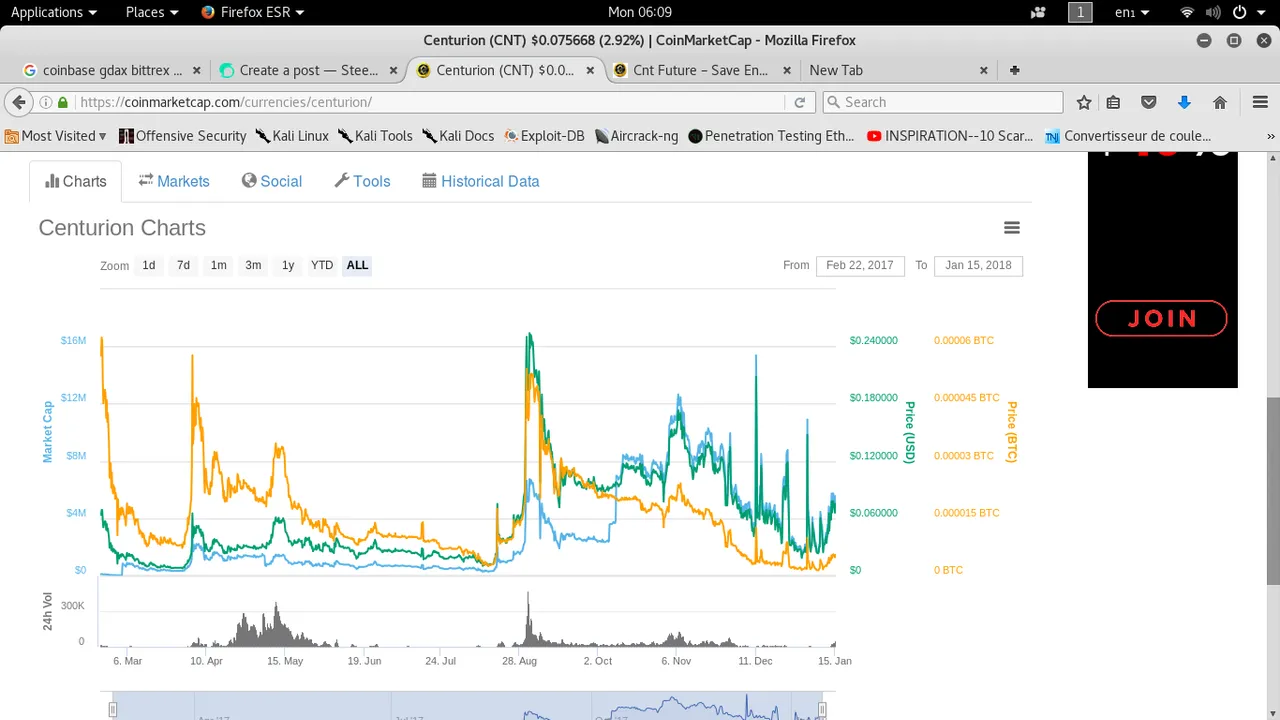The image size is (1280, 720).
Task: Switch to the Social tab
Action: click(x=272, y=181)
